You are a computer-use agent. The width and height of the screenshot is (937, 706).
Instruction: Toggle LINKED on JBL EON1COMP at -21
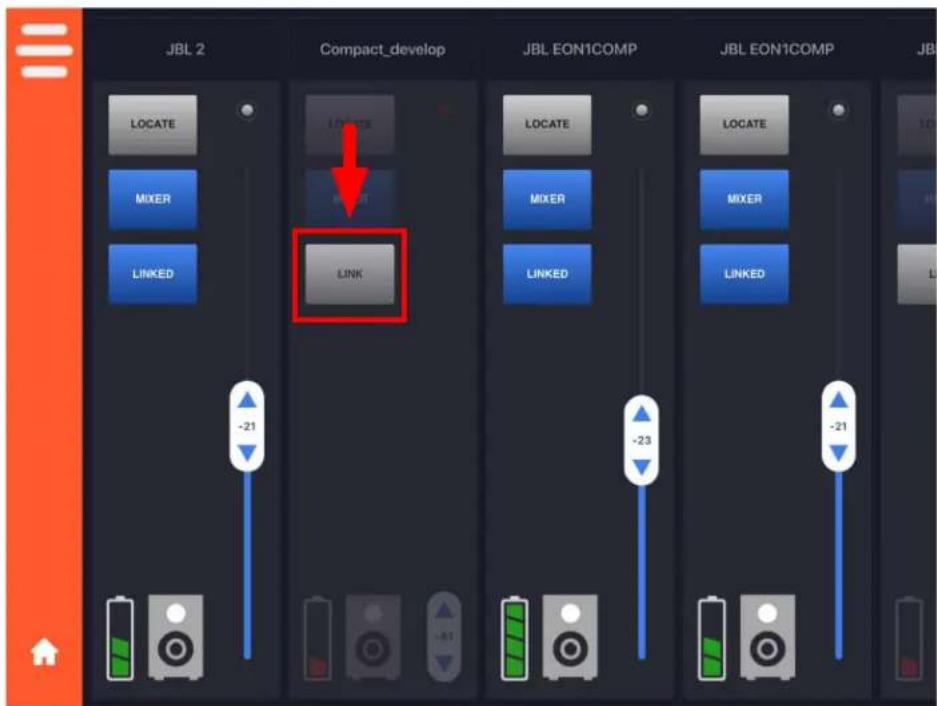tap(744, 274)
